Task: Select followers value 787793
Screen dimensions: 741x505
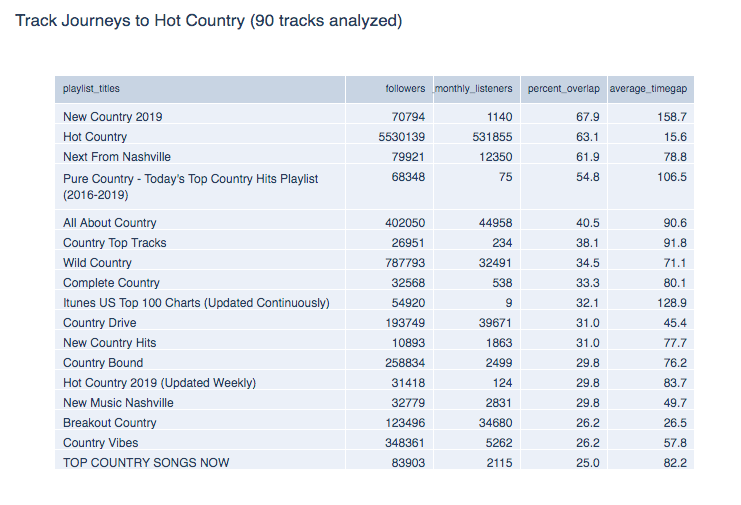Action: (x=405, y=262)
